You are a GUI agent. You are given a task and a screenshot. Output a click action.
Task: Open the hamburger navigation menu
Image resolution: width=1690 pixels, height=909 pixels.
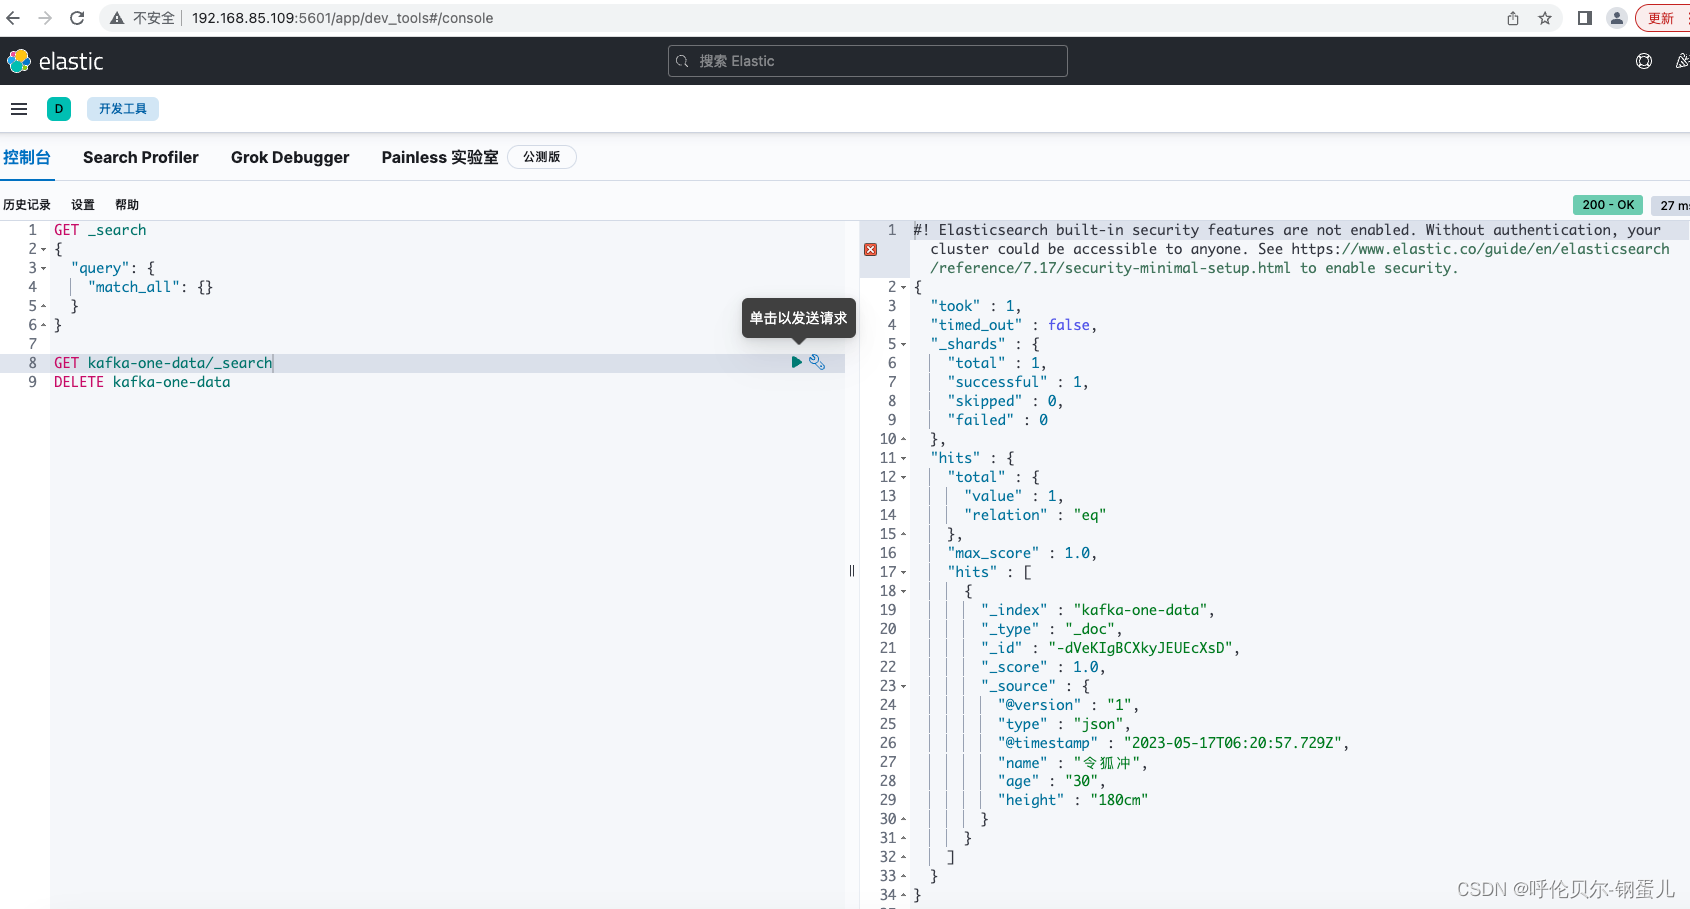click(19, 109)
